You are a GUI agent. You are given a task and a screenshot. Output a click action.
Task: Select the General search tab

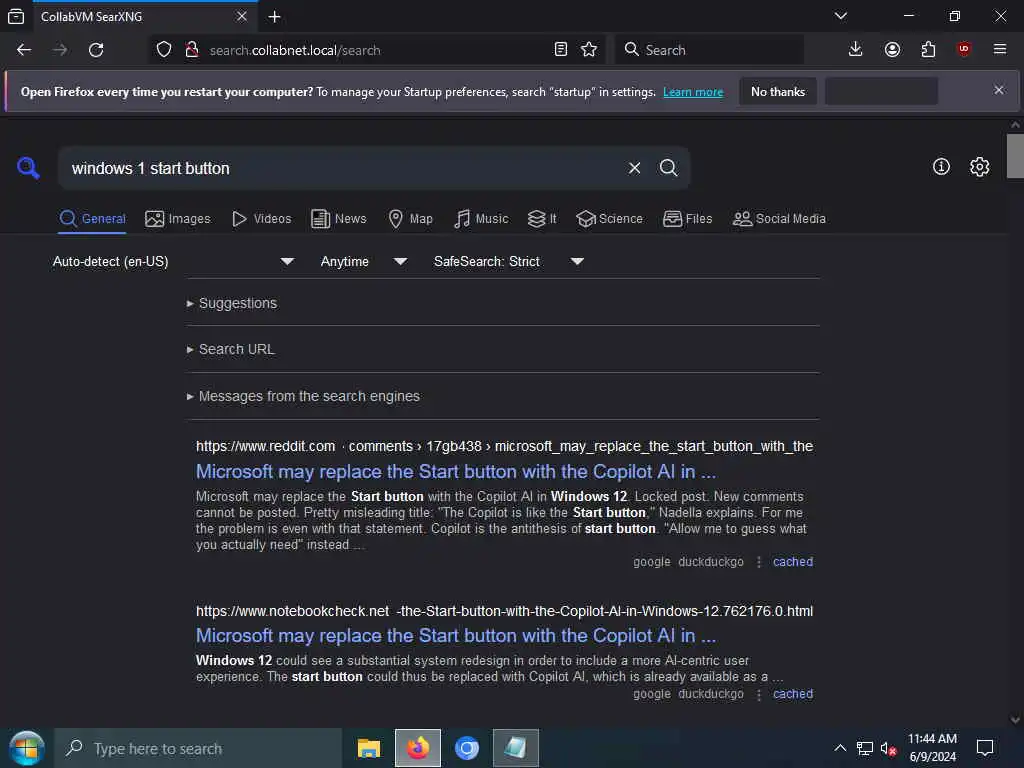[92, 219]
